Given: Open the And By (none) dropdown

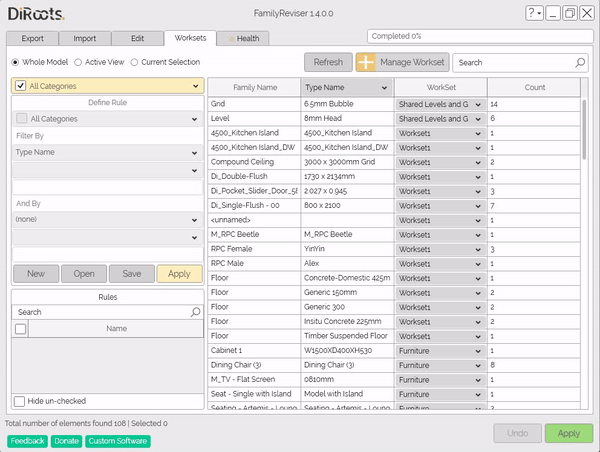Looking at the screenshot, I should tap(196, 218).
